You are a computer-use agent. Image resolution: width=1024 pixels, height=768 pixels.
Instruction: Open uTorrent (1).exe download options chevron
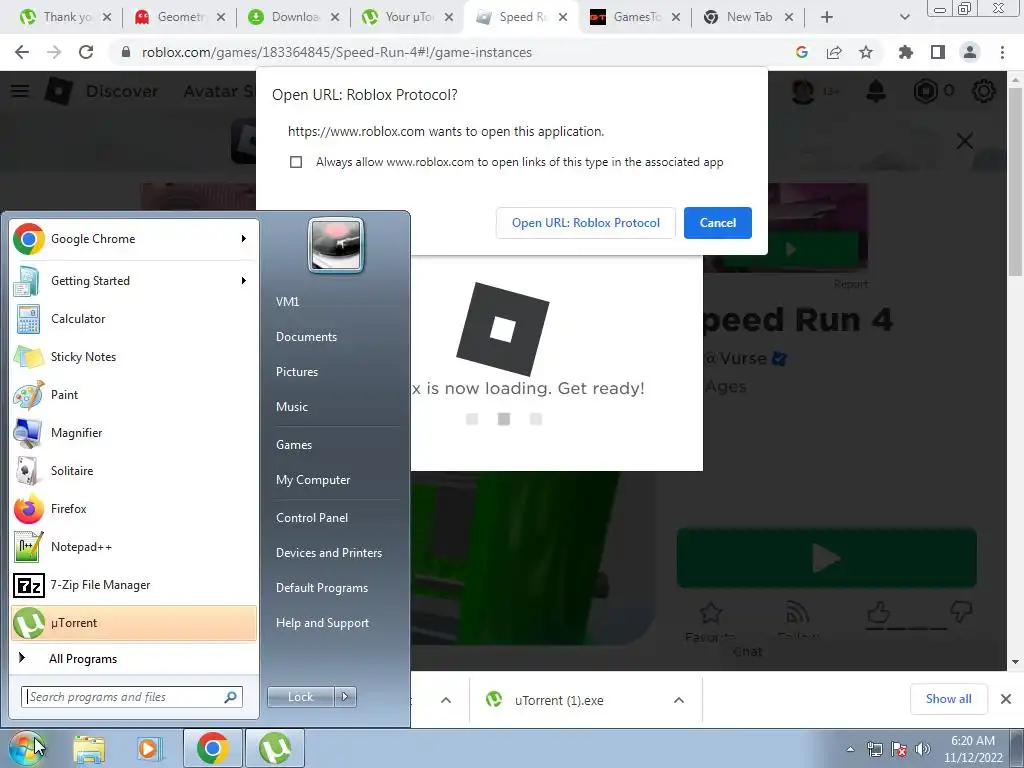679,700
